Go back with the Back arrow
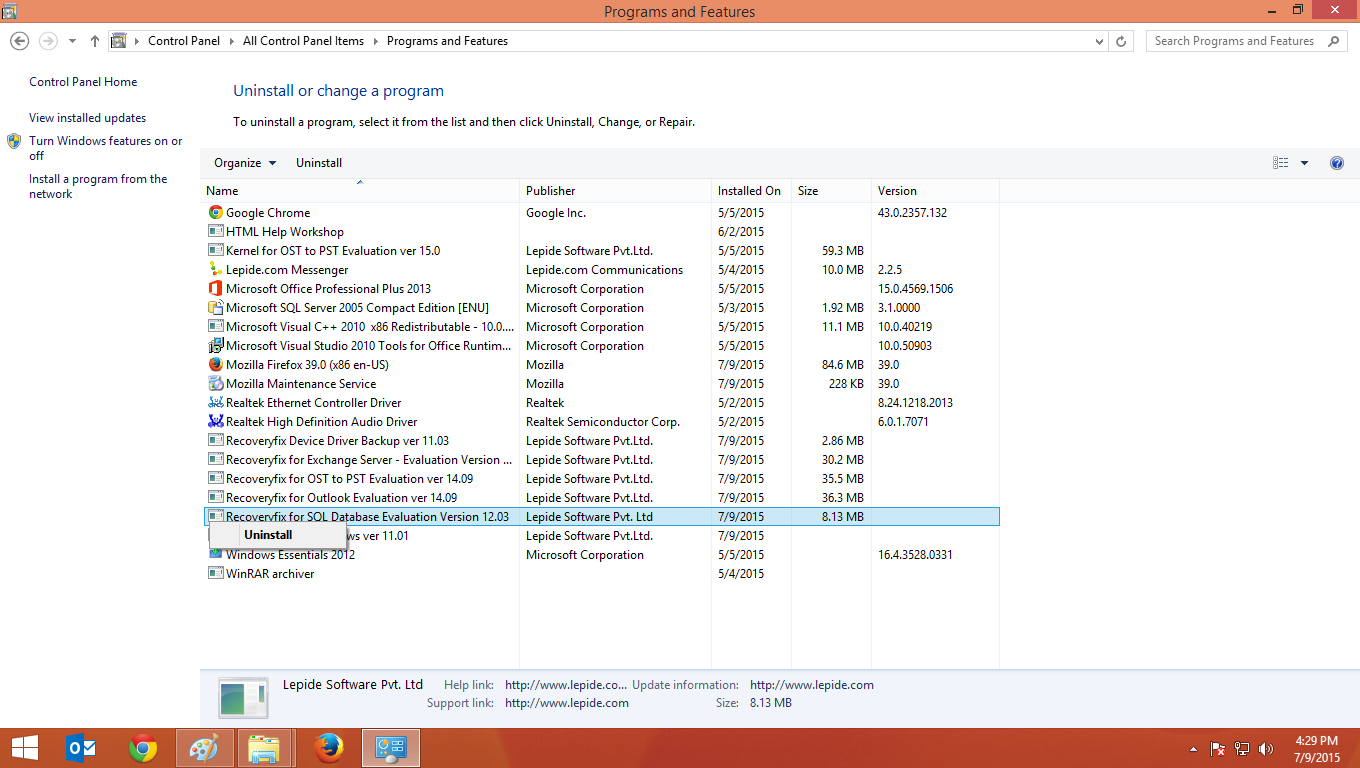This screenshot has width=1360, height=768. pos(19,41)
